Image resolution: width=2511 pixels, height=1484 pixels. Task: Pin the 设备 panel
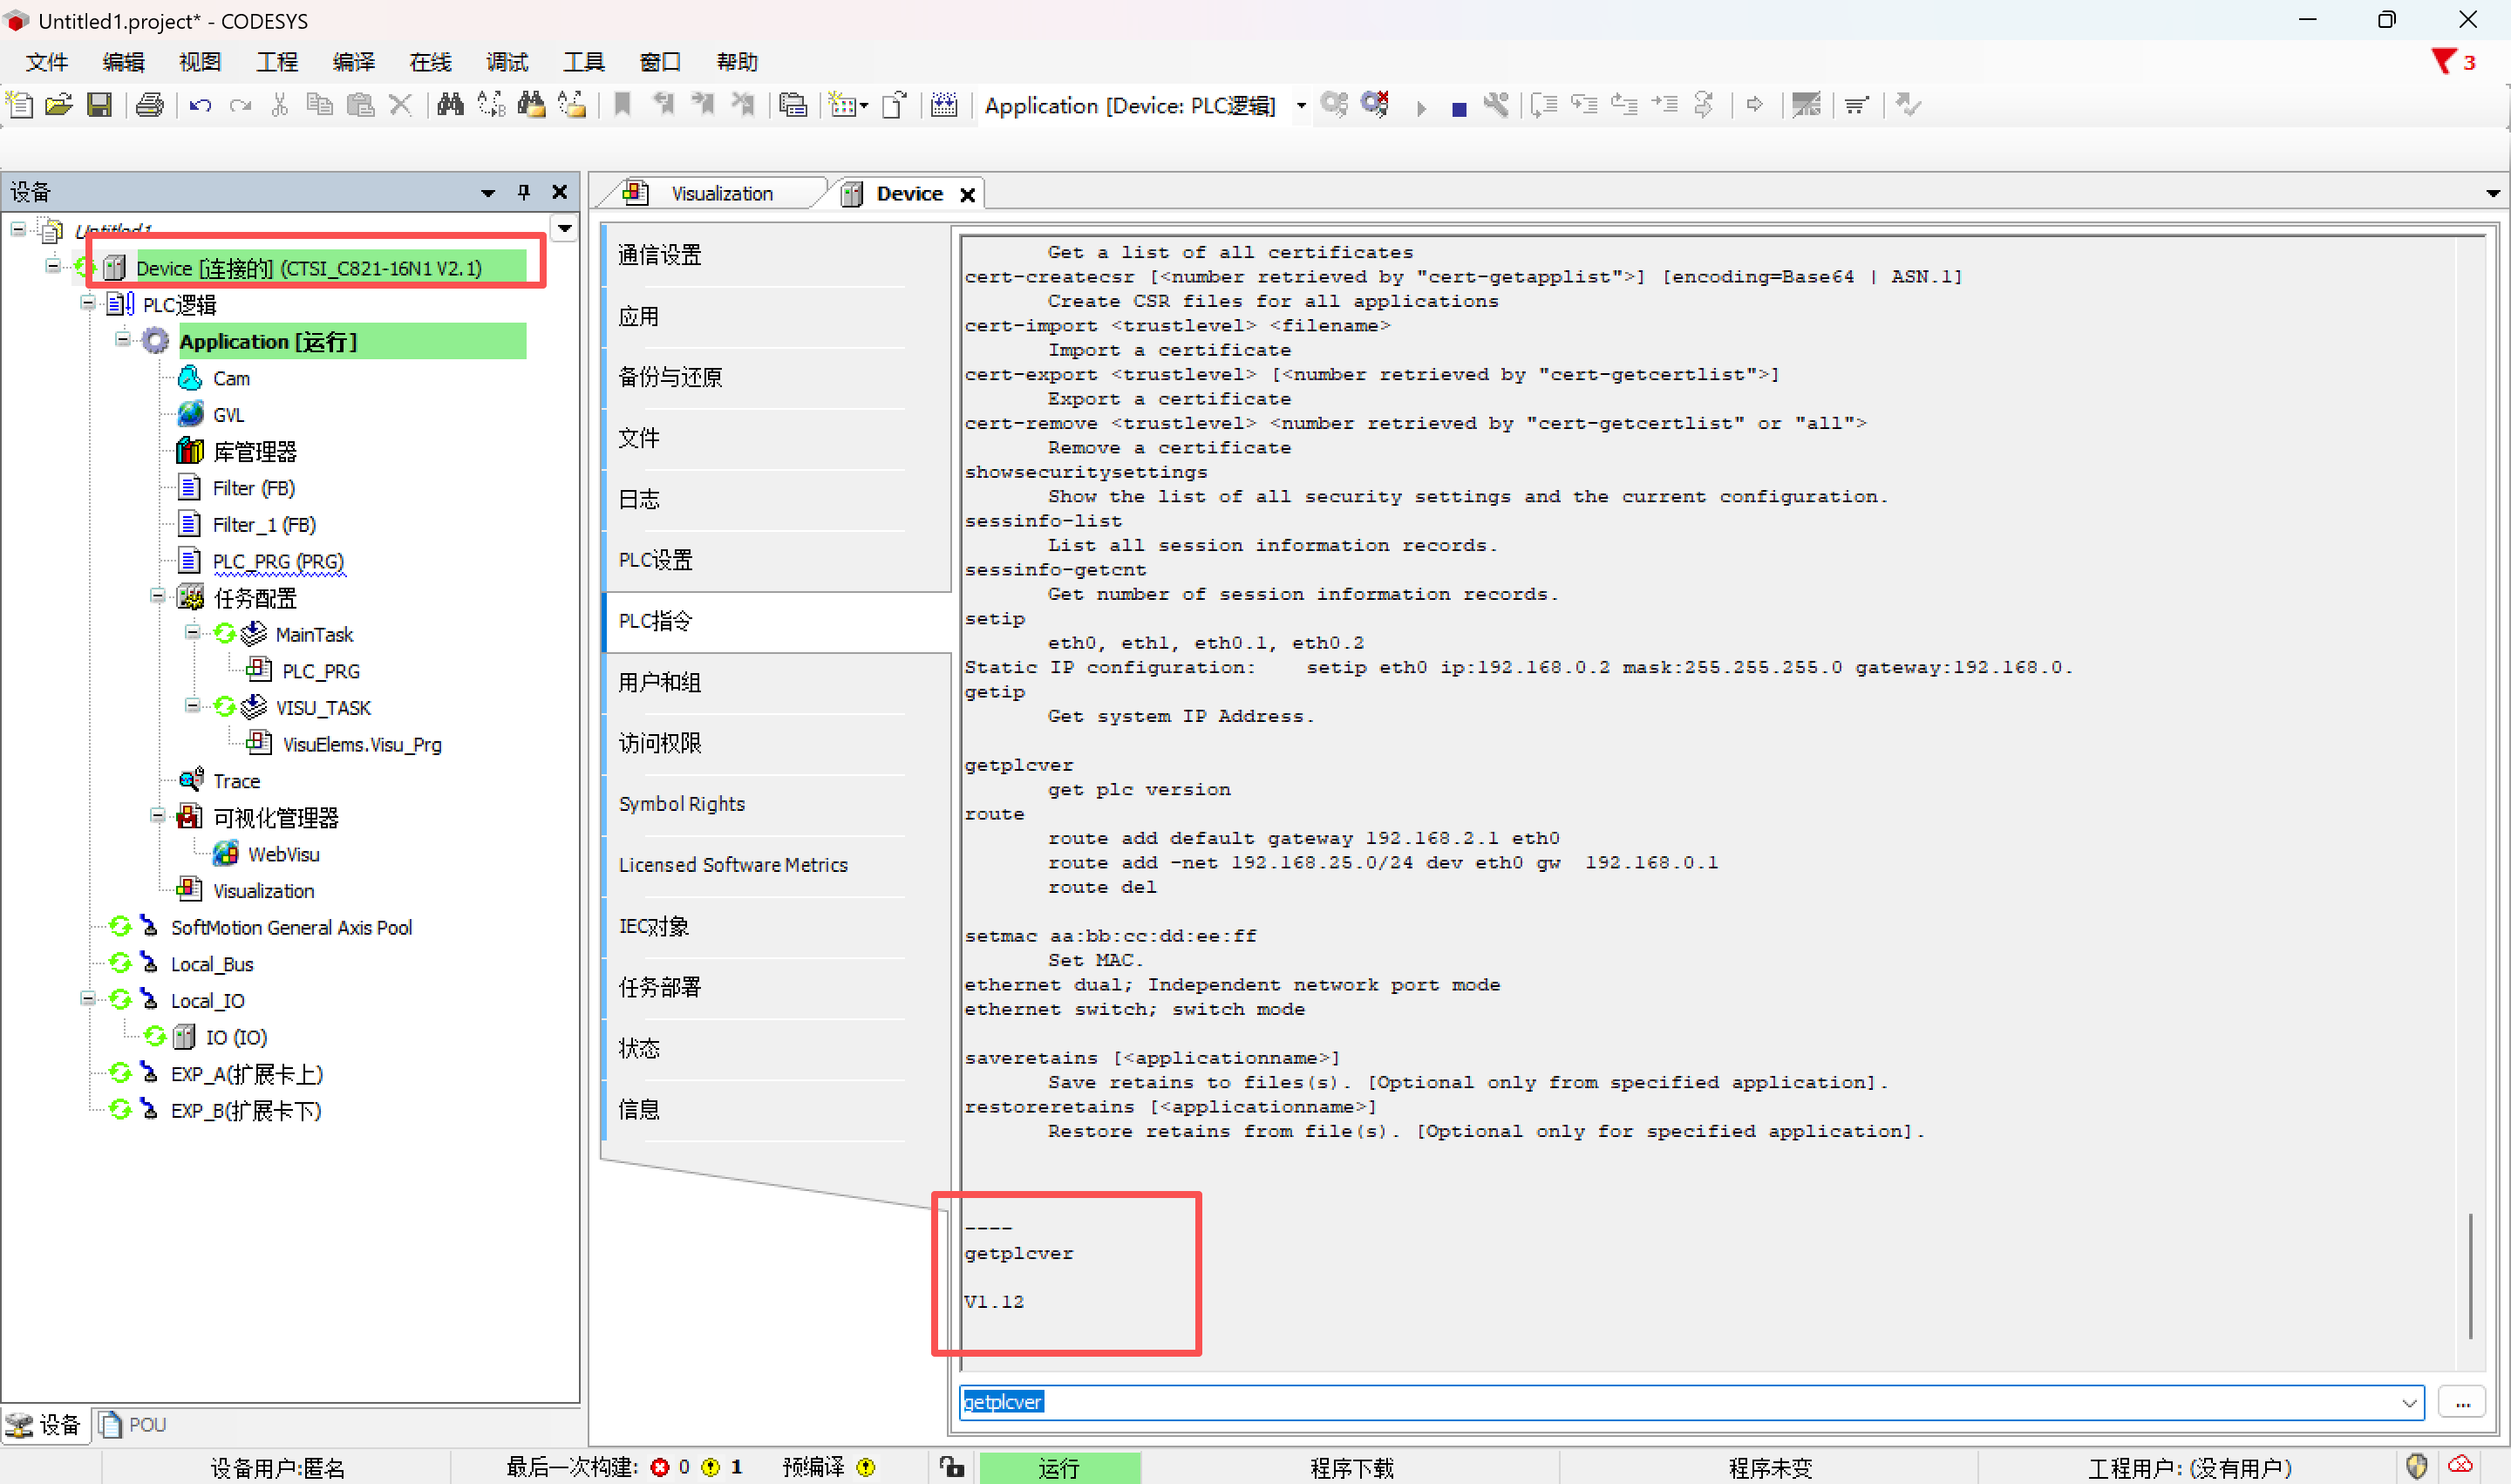pyautogui.click(x=523, y=192)
